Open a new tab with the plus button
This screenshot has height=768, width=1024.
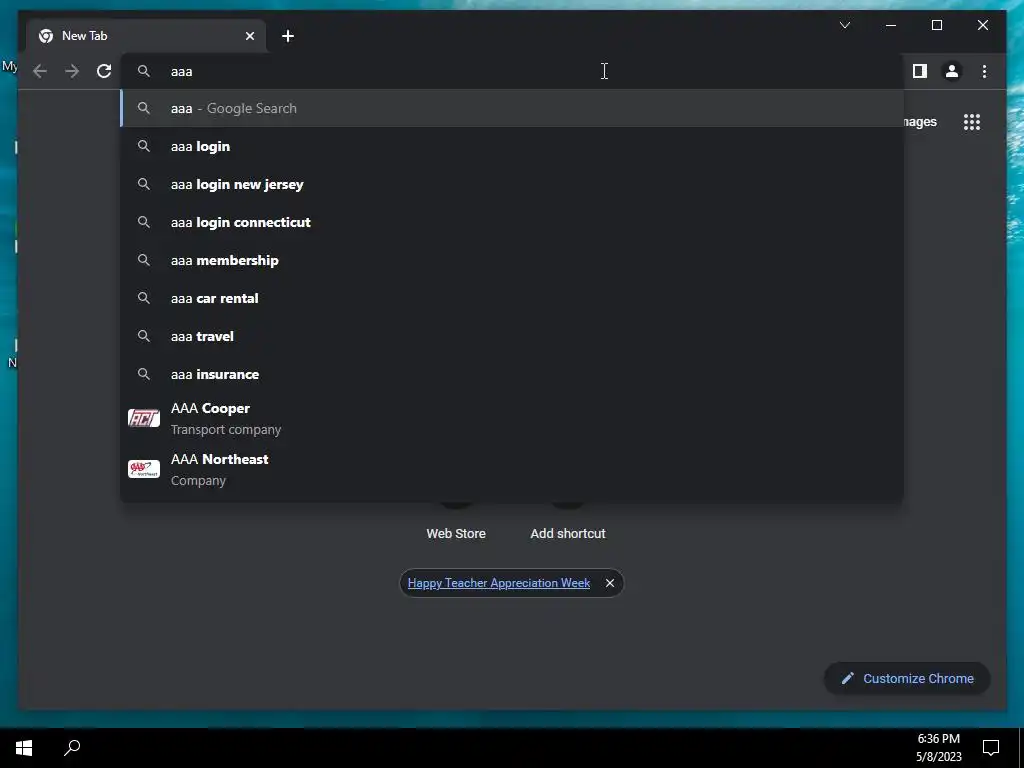pos(288,36)
